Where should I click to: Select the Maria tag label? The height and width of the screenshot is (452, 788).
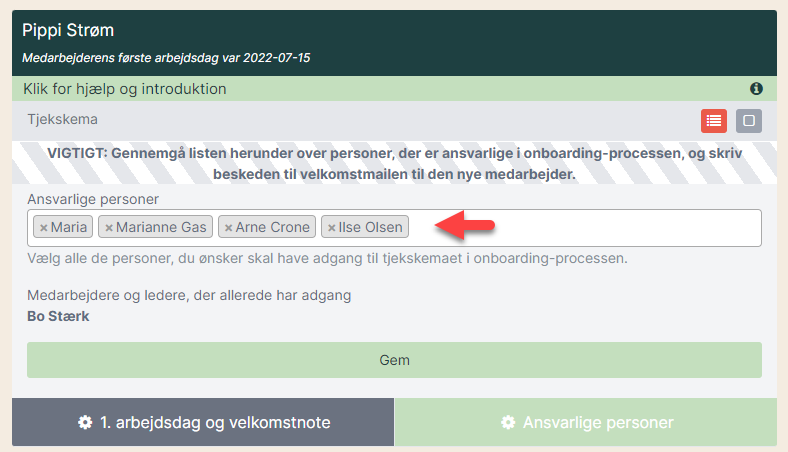pyautogui.click(x=69, y=228)
